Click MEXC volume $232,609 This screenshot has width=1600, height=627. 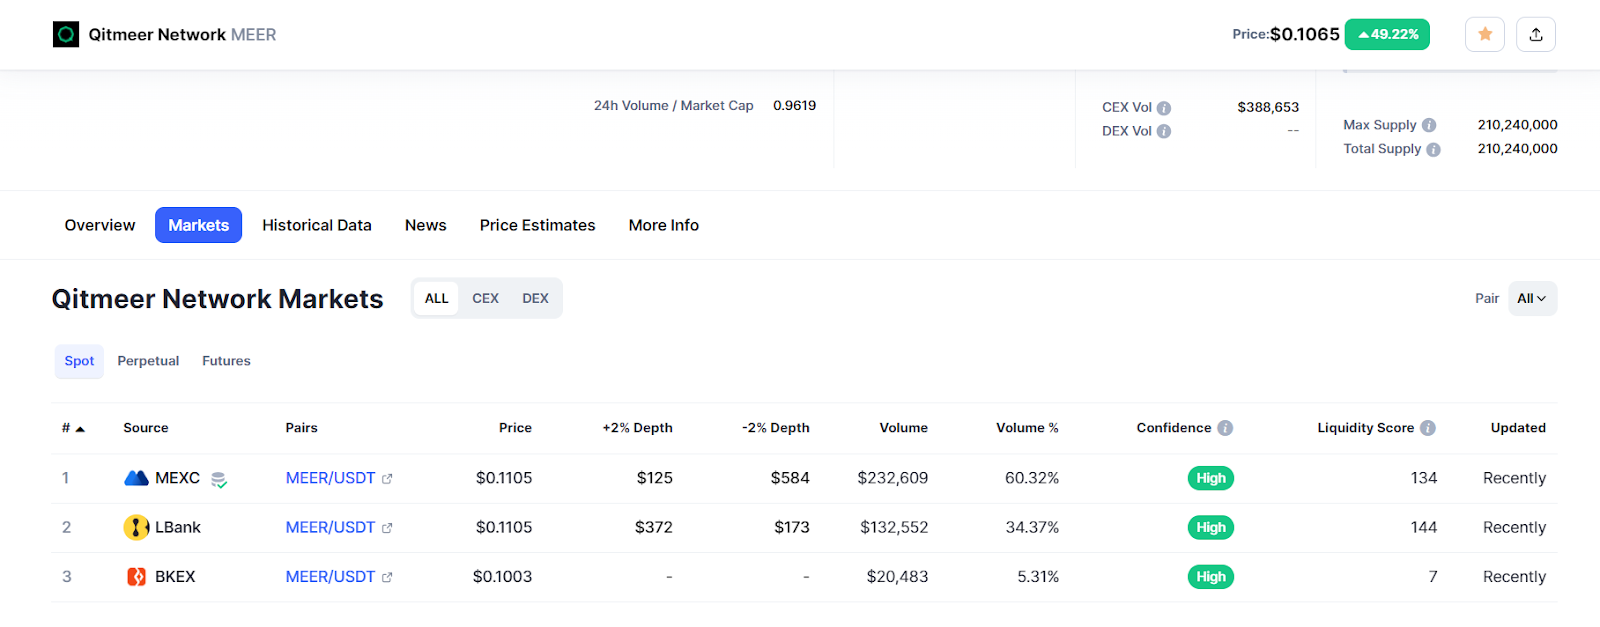pyautogui.click(x=893, y=478)
